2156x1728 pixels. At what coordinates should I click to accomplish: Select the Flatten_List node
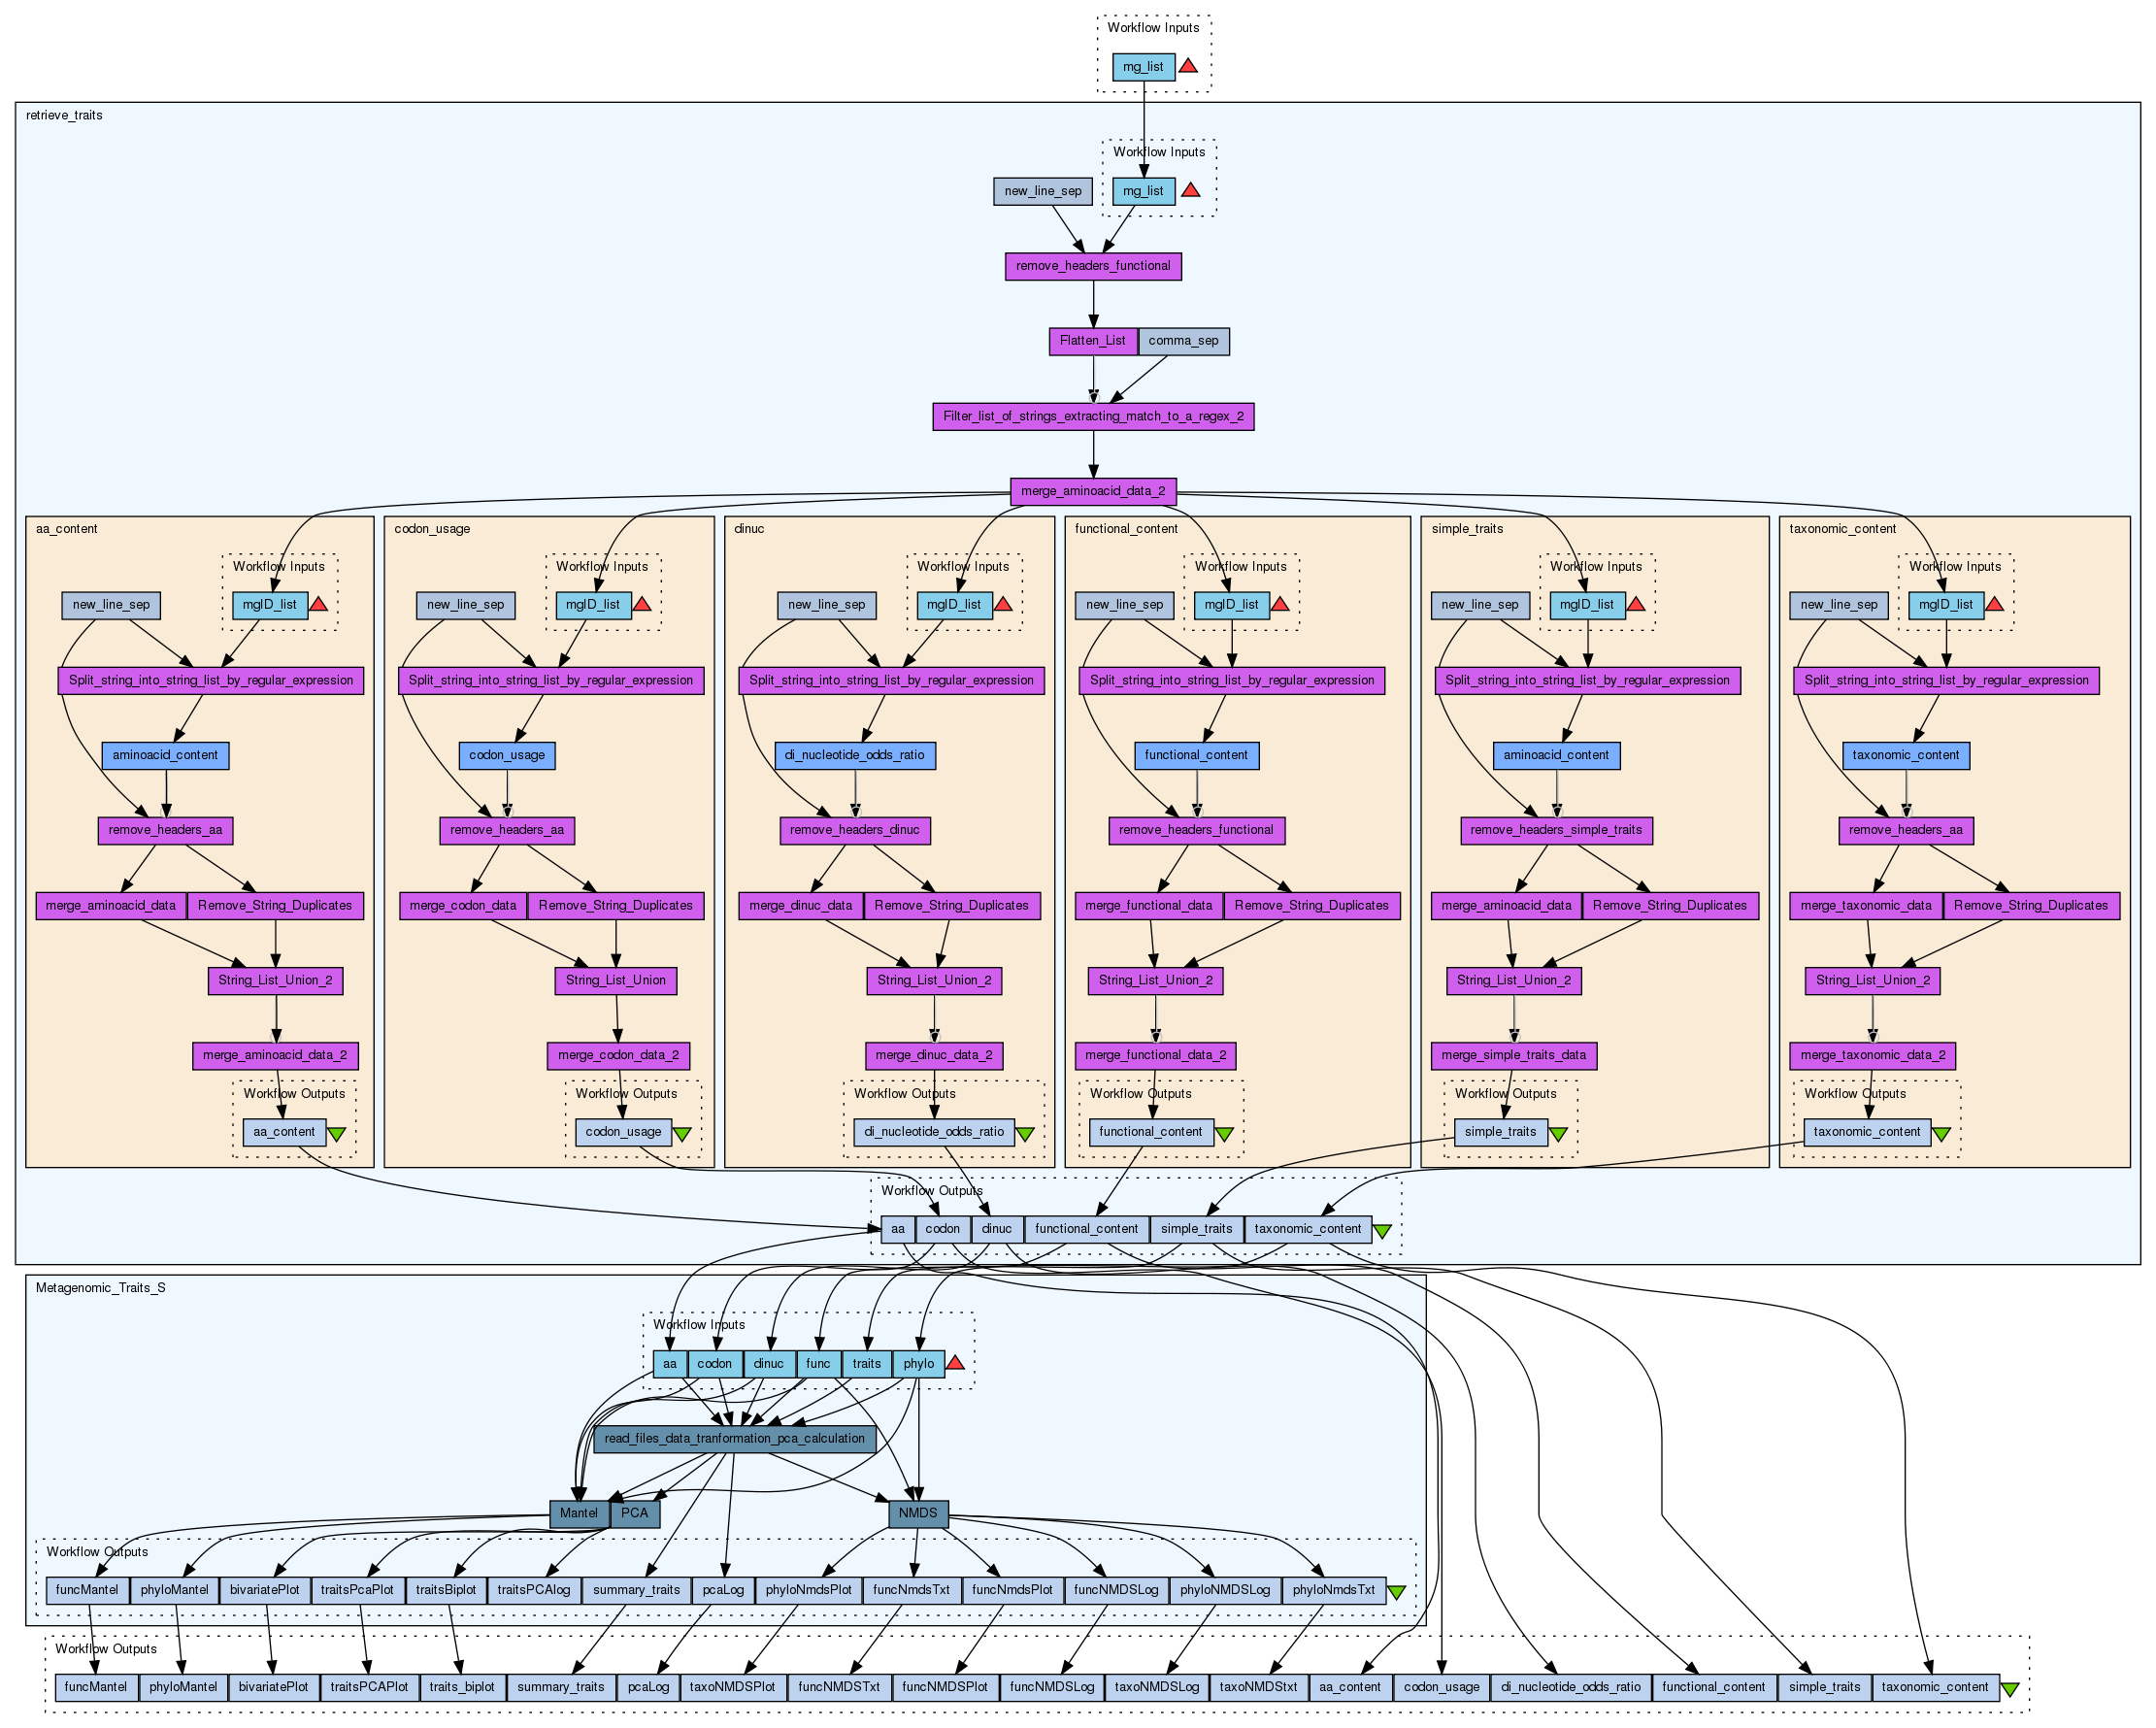click(x=1092, y=341)
